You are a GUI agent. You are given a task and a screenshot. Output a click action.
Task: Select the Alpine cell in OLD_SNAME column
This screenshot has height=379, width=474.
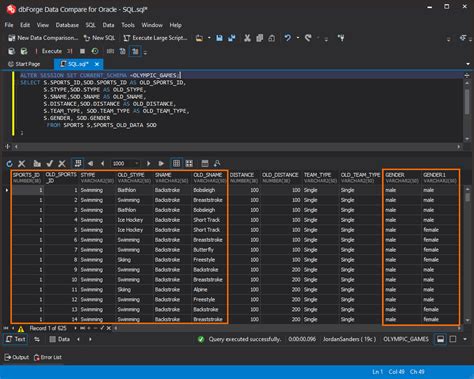pos(209,290)
